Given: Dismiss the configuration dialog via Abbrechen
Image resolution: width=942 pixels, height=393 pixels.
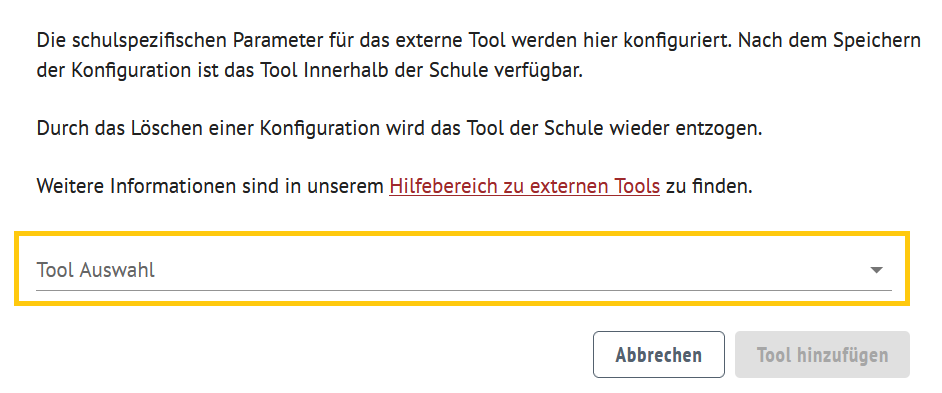Looking at the screenshot, I should click(658, 355).
